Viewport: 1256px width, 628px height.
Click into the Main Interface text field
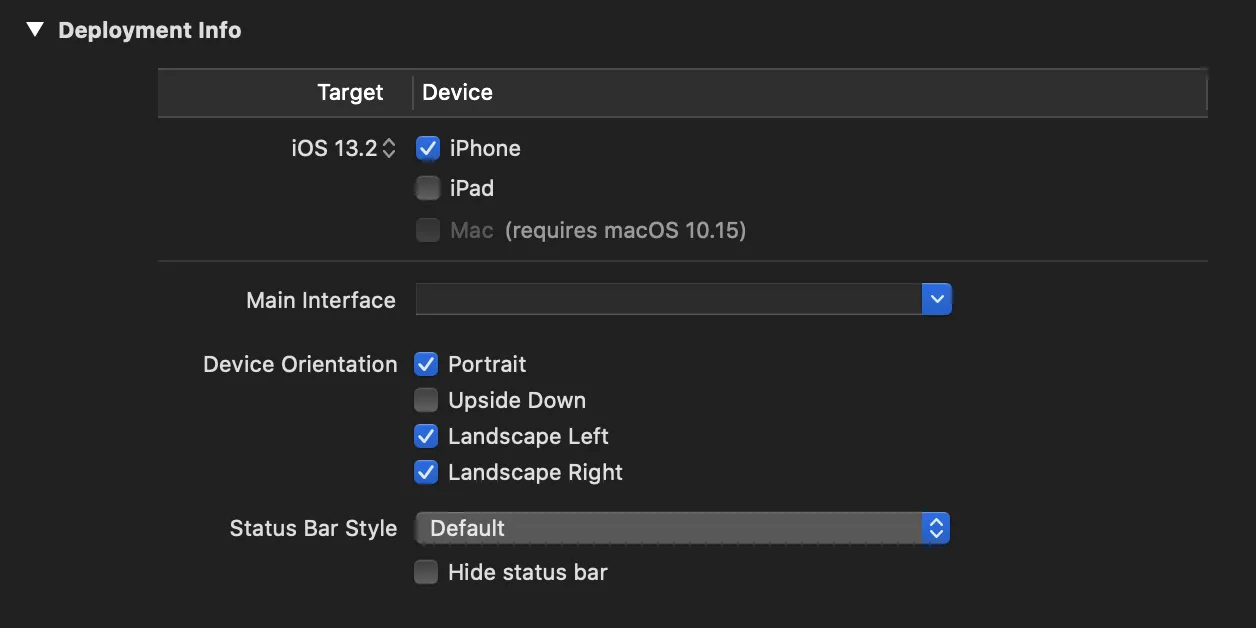(x=668, y=299)
